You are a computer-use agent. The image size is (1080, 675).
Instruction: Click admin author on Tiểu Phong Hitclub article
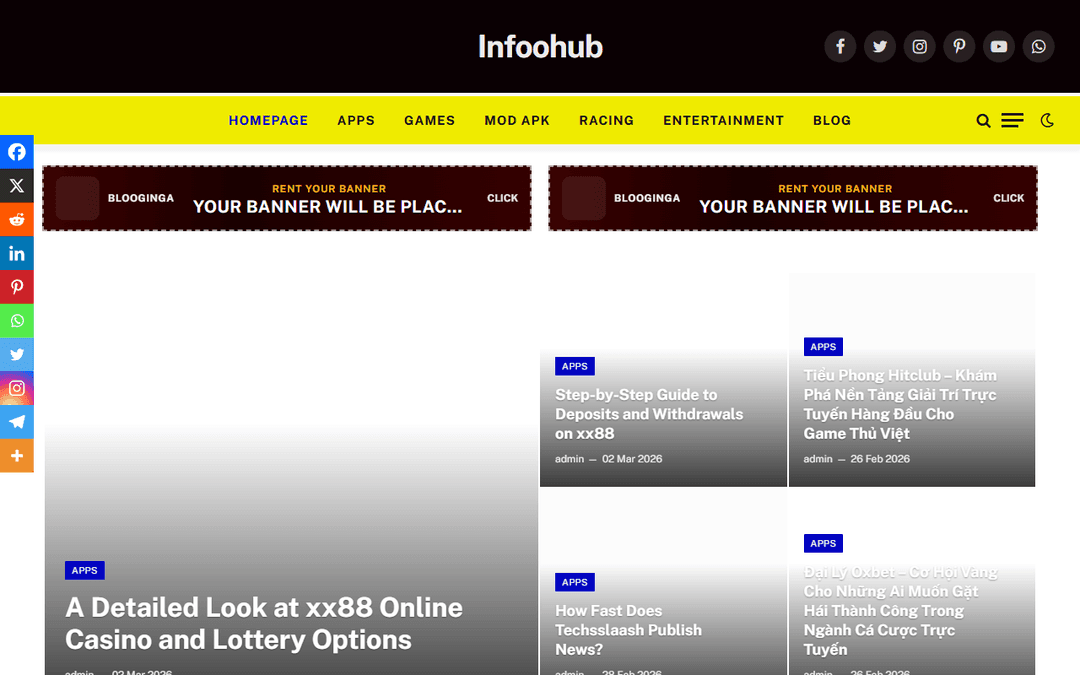tap(818, 459)
